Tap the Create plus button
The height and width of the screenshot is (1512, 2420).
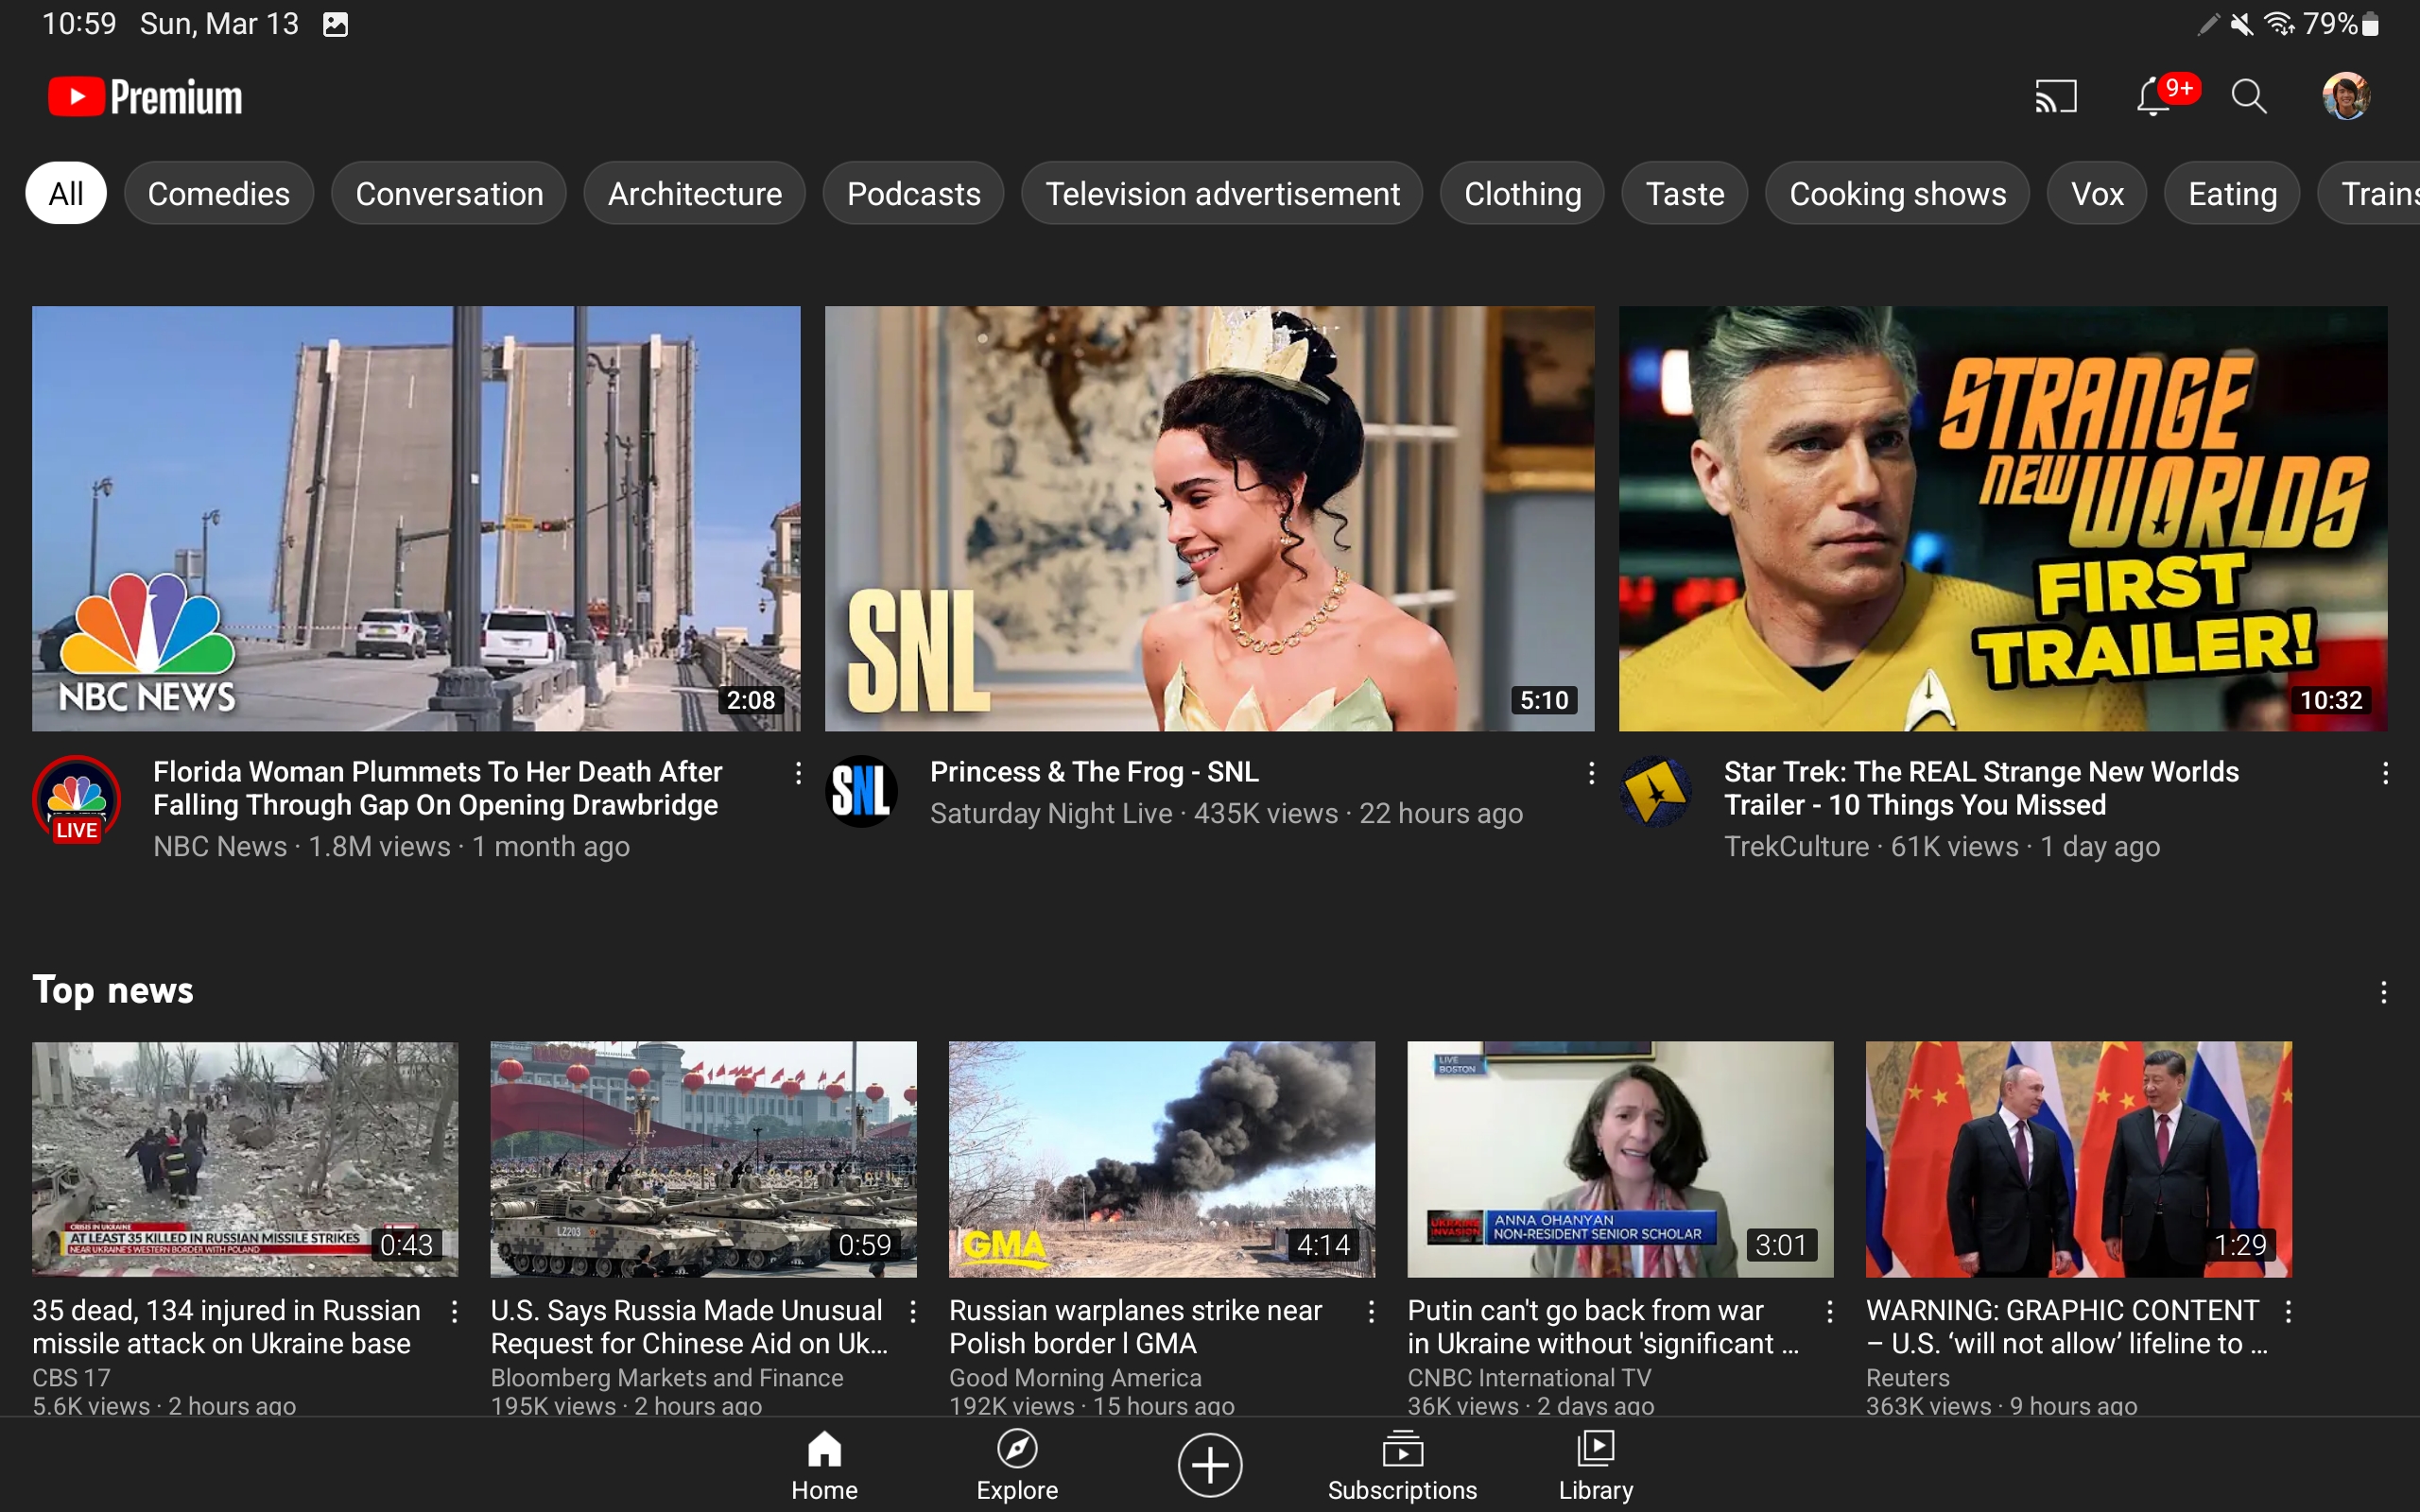coord(1210,1465)
